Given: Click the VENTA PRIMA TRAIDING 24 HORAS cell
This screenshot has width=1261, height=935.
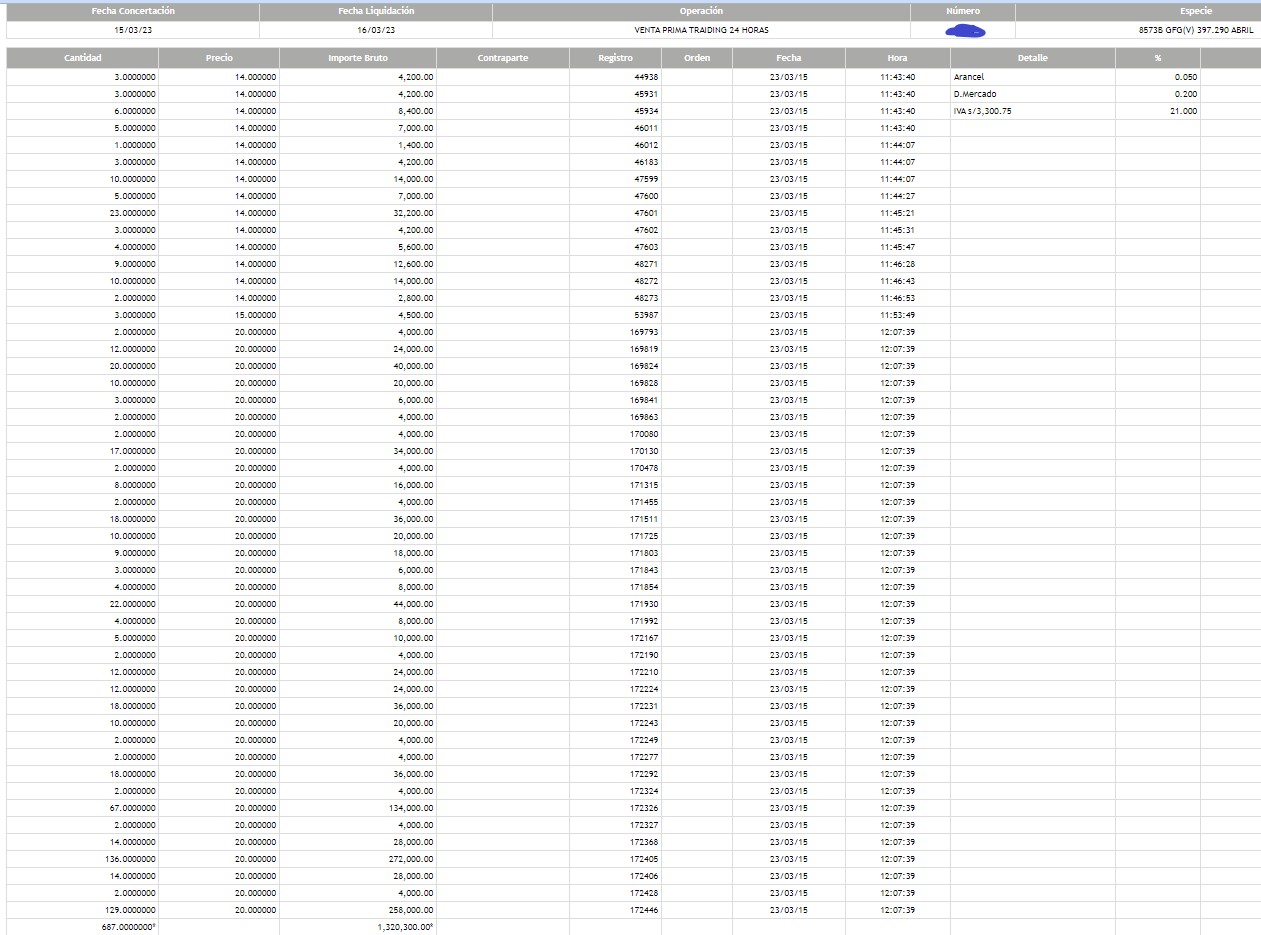Looking at the screenshot, I should (701, 30).
